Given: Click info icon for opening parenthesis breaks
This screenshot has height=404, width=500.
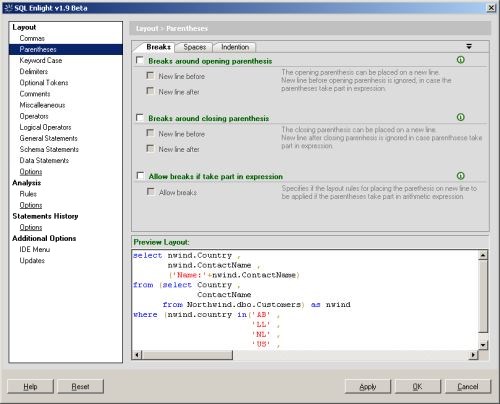Looking at the screenshot, I should [x=460, y=60].
